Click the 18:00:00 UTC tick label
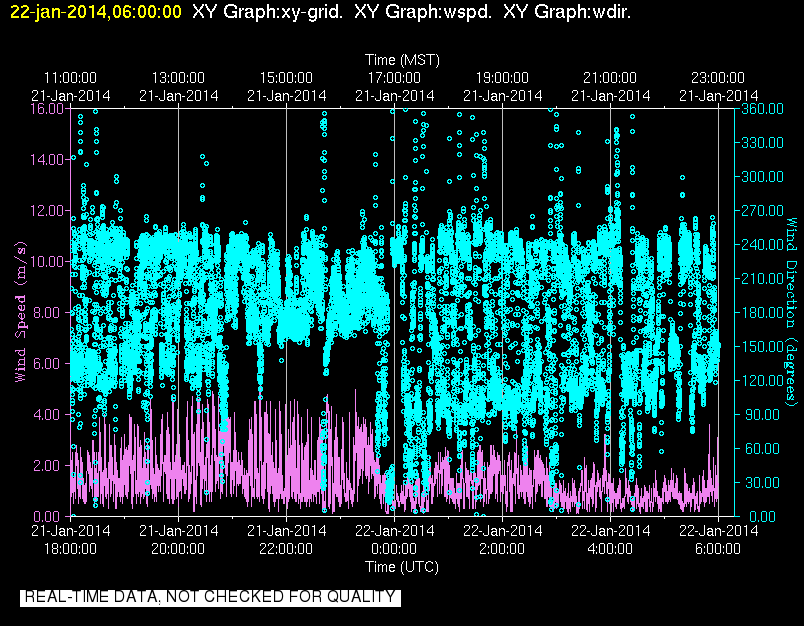804x626 pixels. tap(70, 549)
